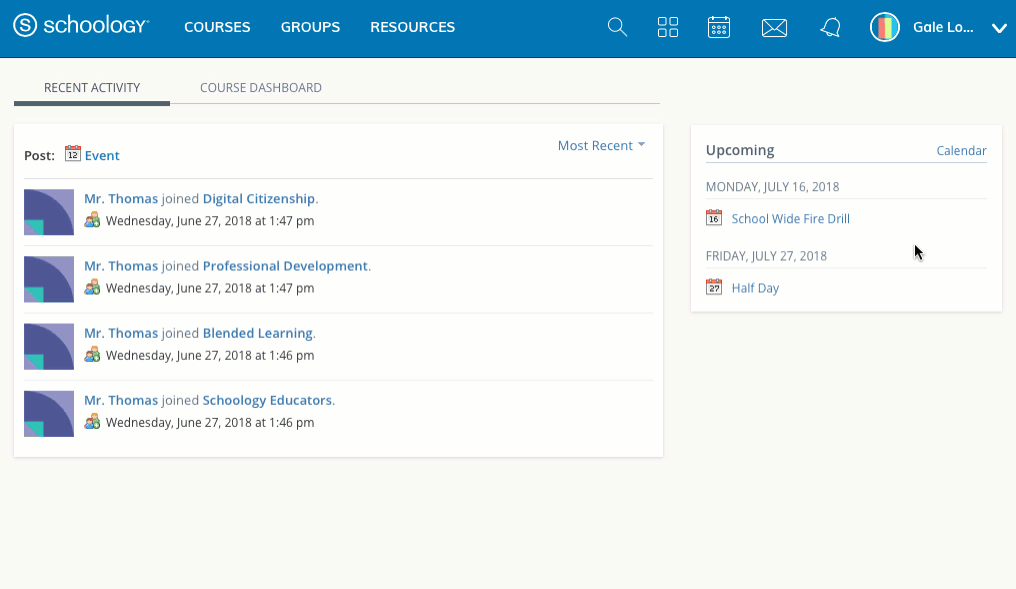
Task: Open the messages envelope icon
Action: pyautogui.click(x=774, y=28)
